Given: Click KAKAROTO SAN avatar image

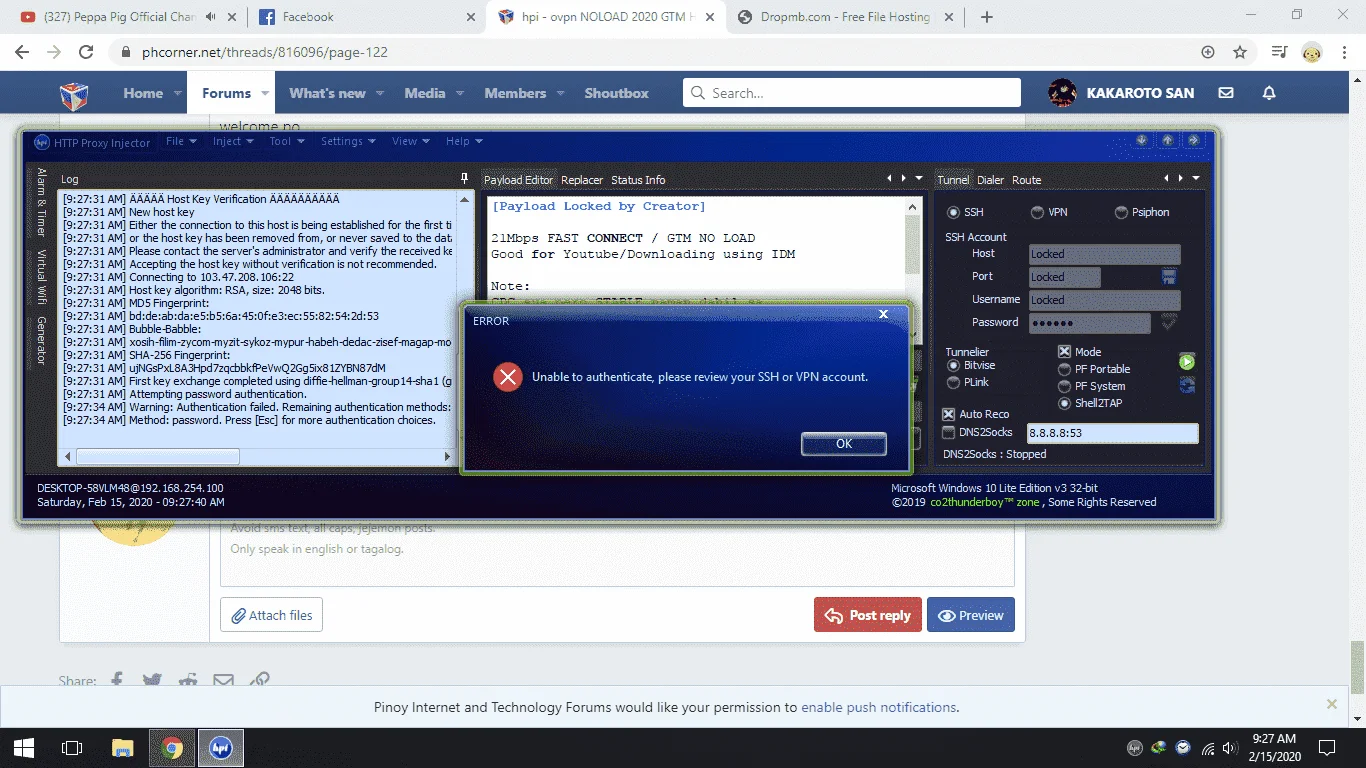Looking at the screenshot, I should tap(1062, 93).
